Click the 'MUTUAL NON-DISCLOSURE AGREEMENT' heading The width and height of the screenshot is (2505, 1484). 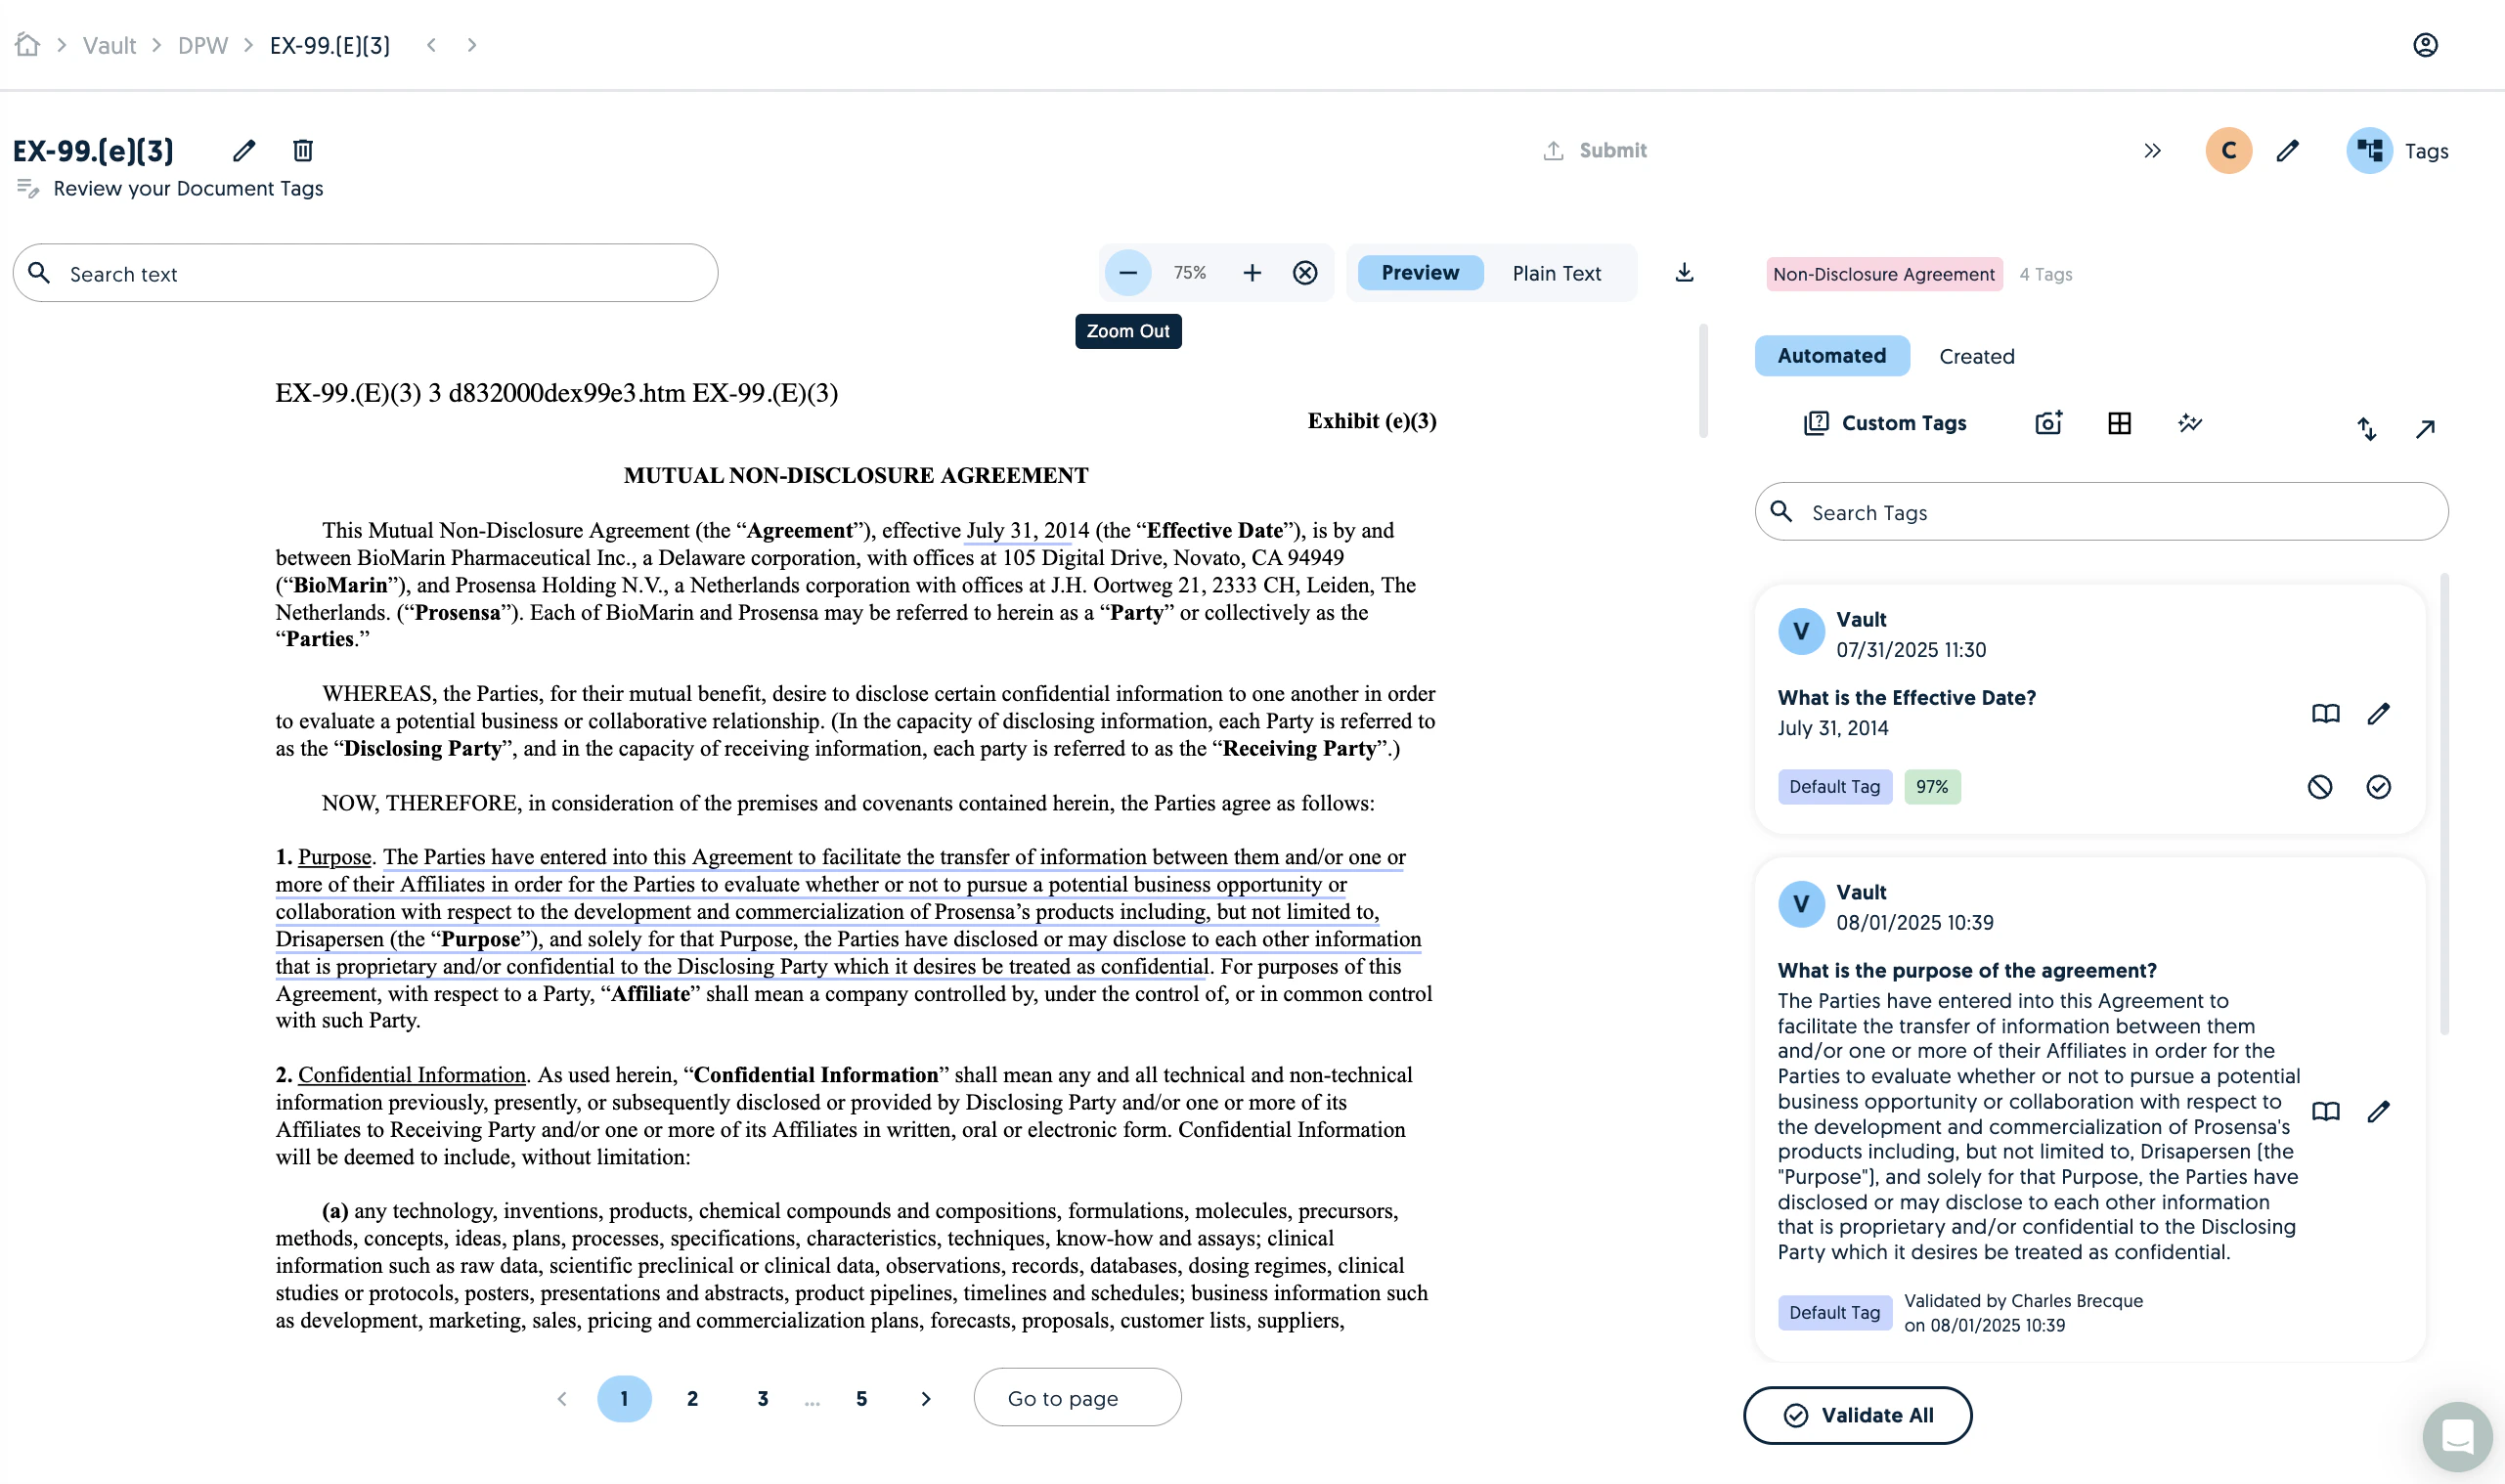[x=856, y=476]
